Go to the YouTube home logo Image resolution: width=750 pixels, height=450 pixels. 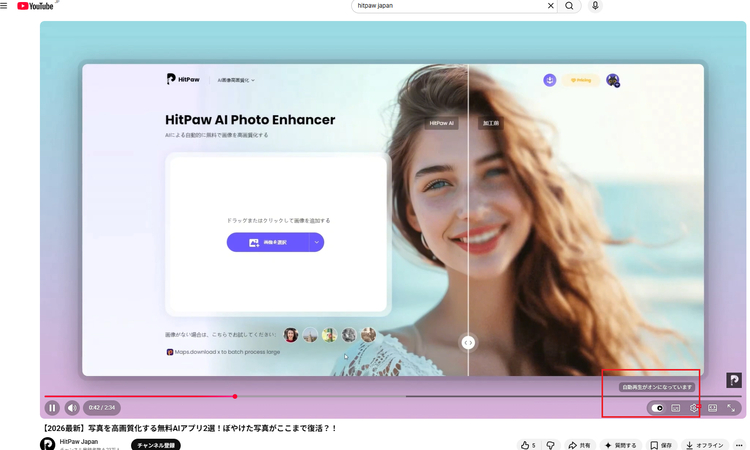point(35,6)
